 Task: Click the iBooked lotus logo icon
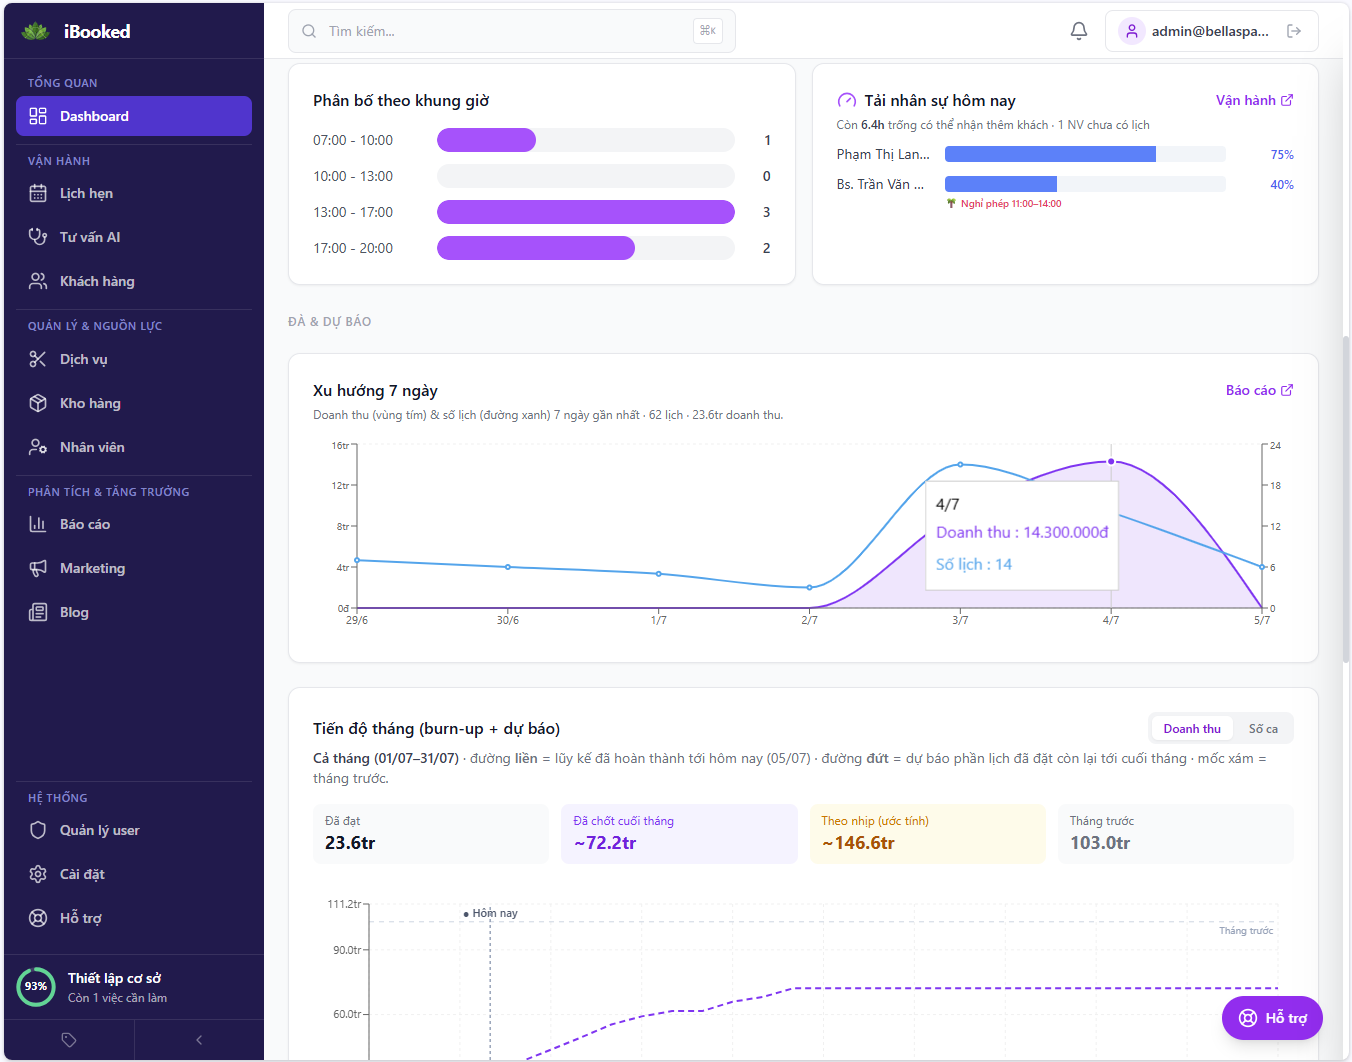tap(35, 31)
